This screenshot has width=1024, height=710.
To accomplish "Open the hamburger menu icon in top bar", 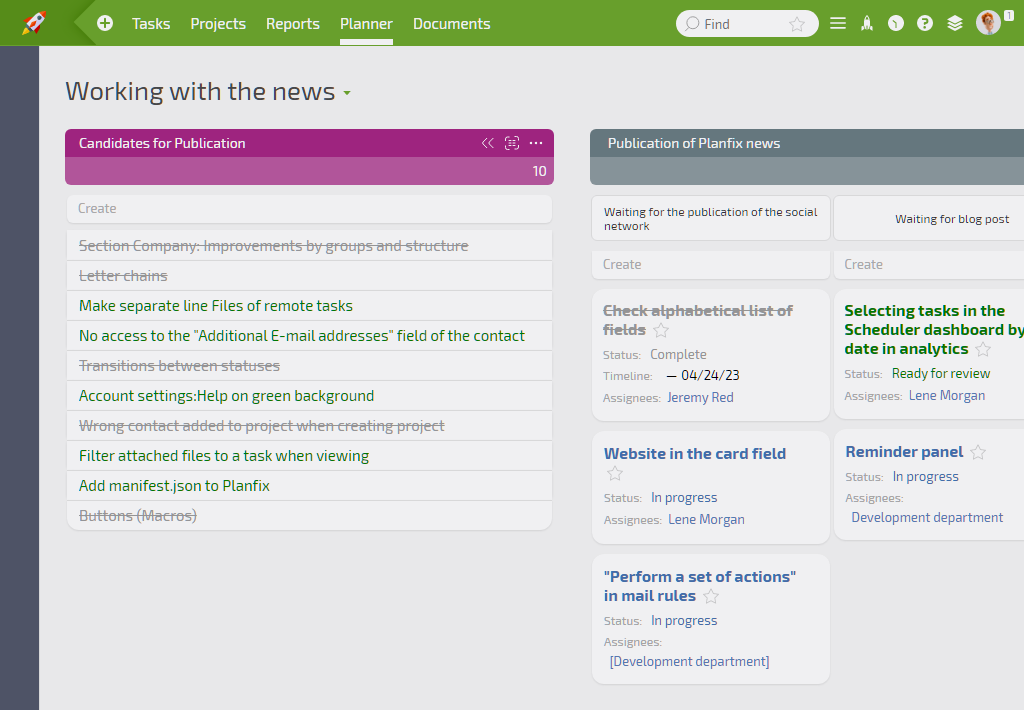I will (x=838, y=24).
